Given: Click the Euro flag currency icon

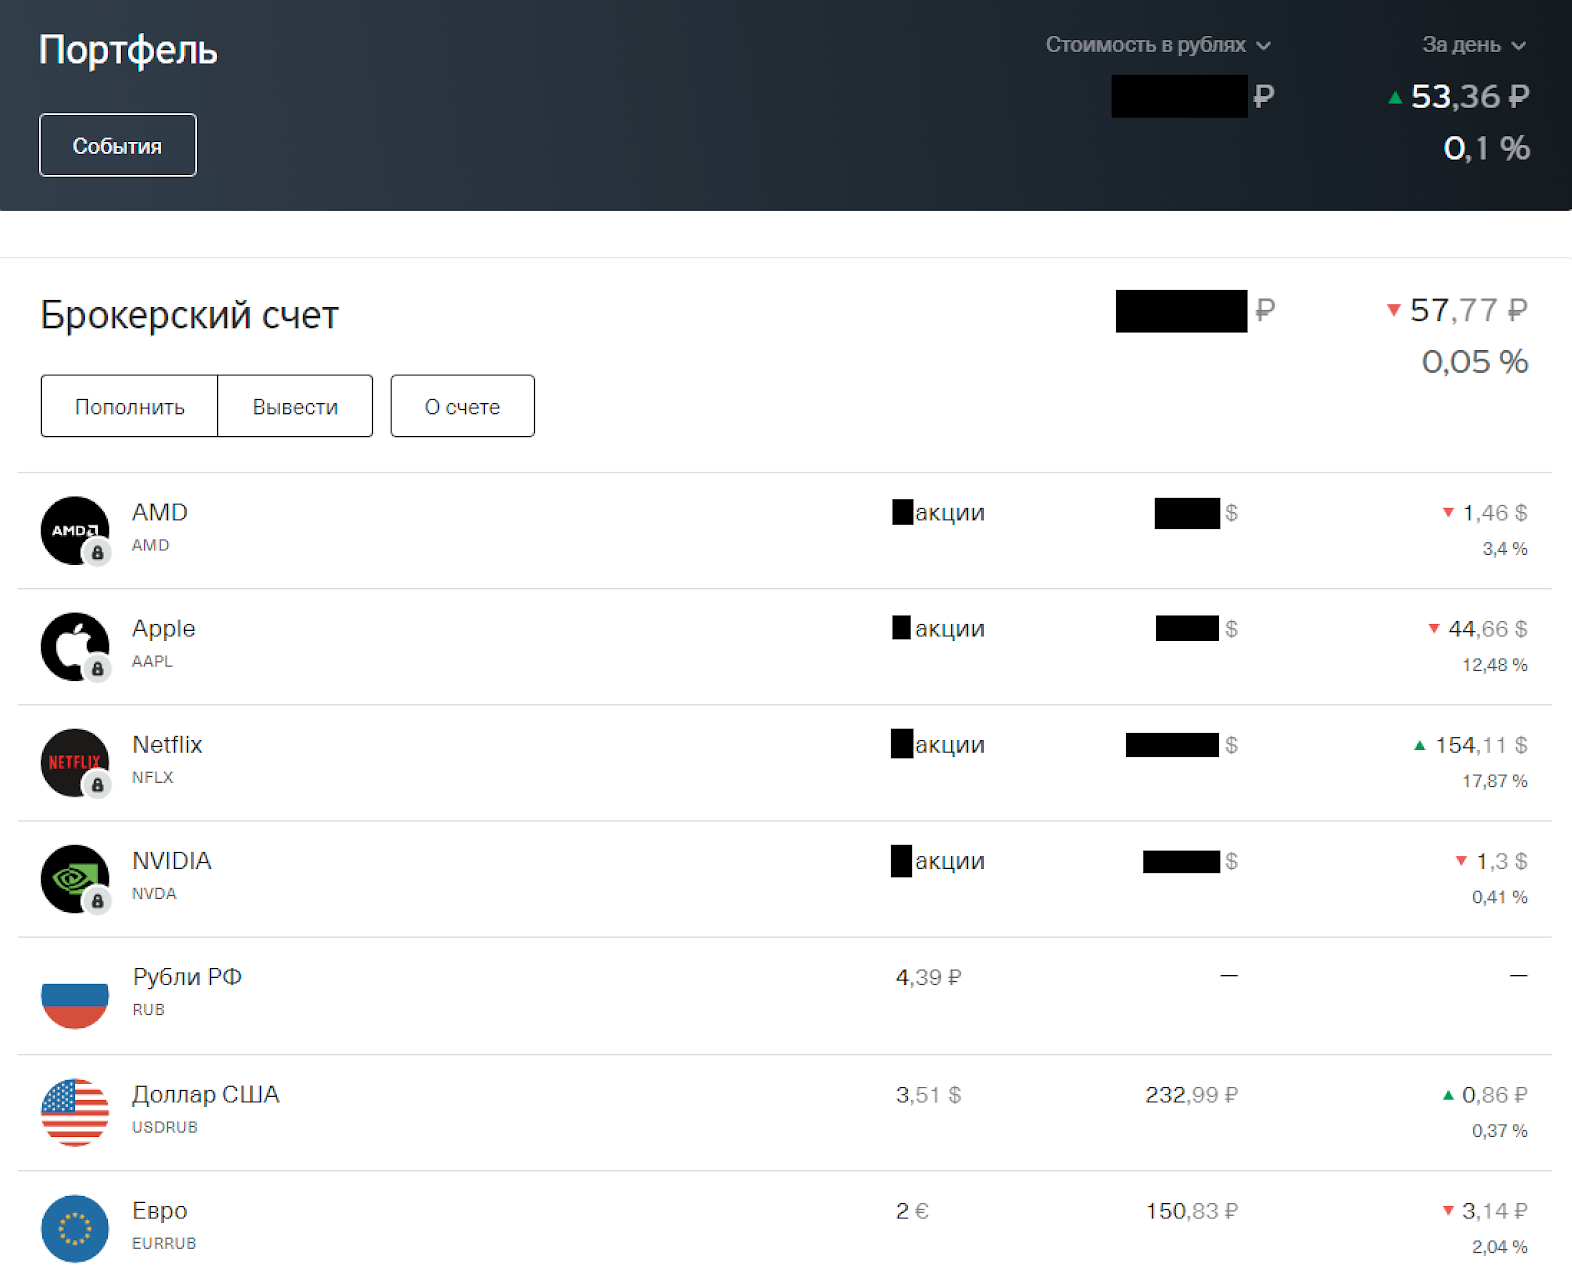Looking at the screenshot, I should (x=75, y=1228).
